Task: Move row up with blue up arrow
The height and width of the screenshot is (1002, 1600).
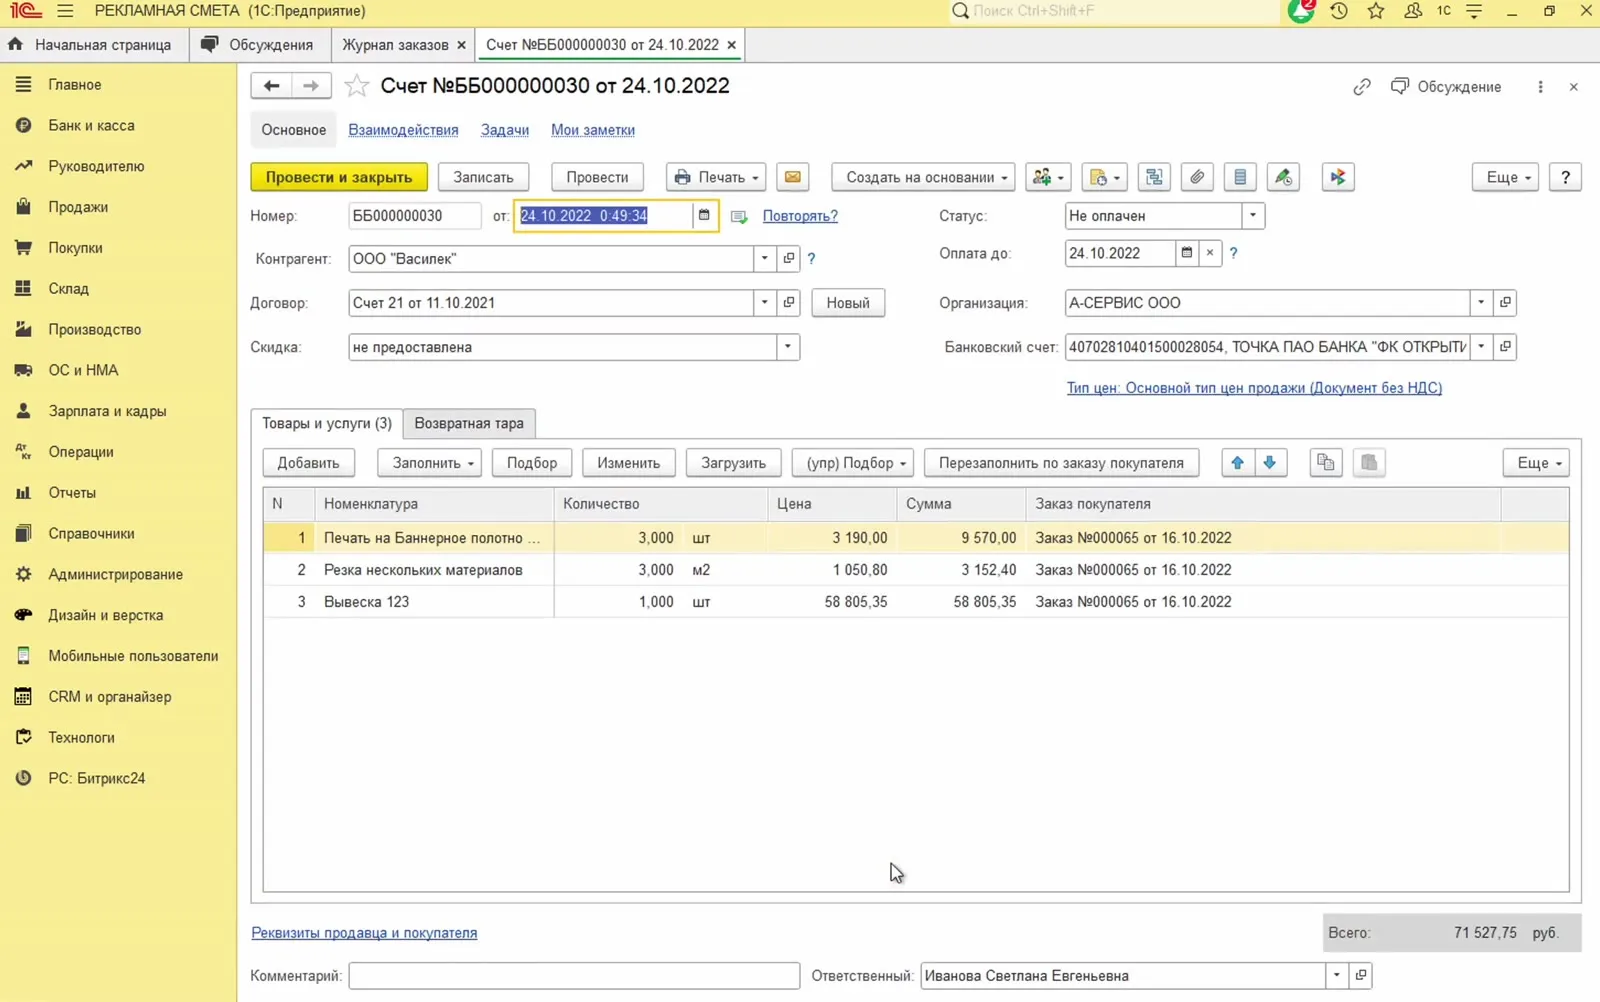Action: 1237,463
